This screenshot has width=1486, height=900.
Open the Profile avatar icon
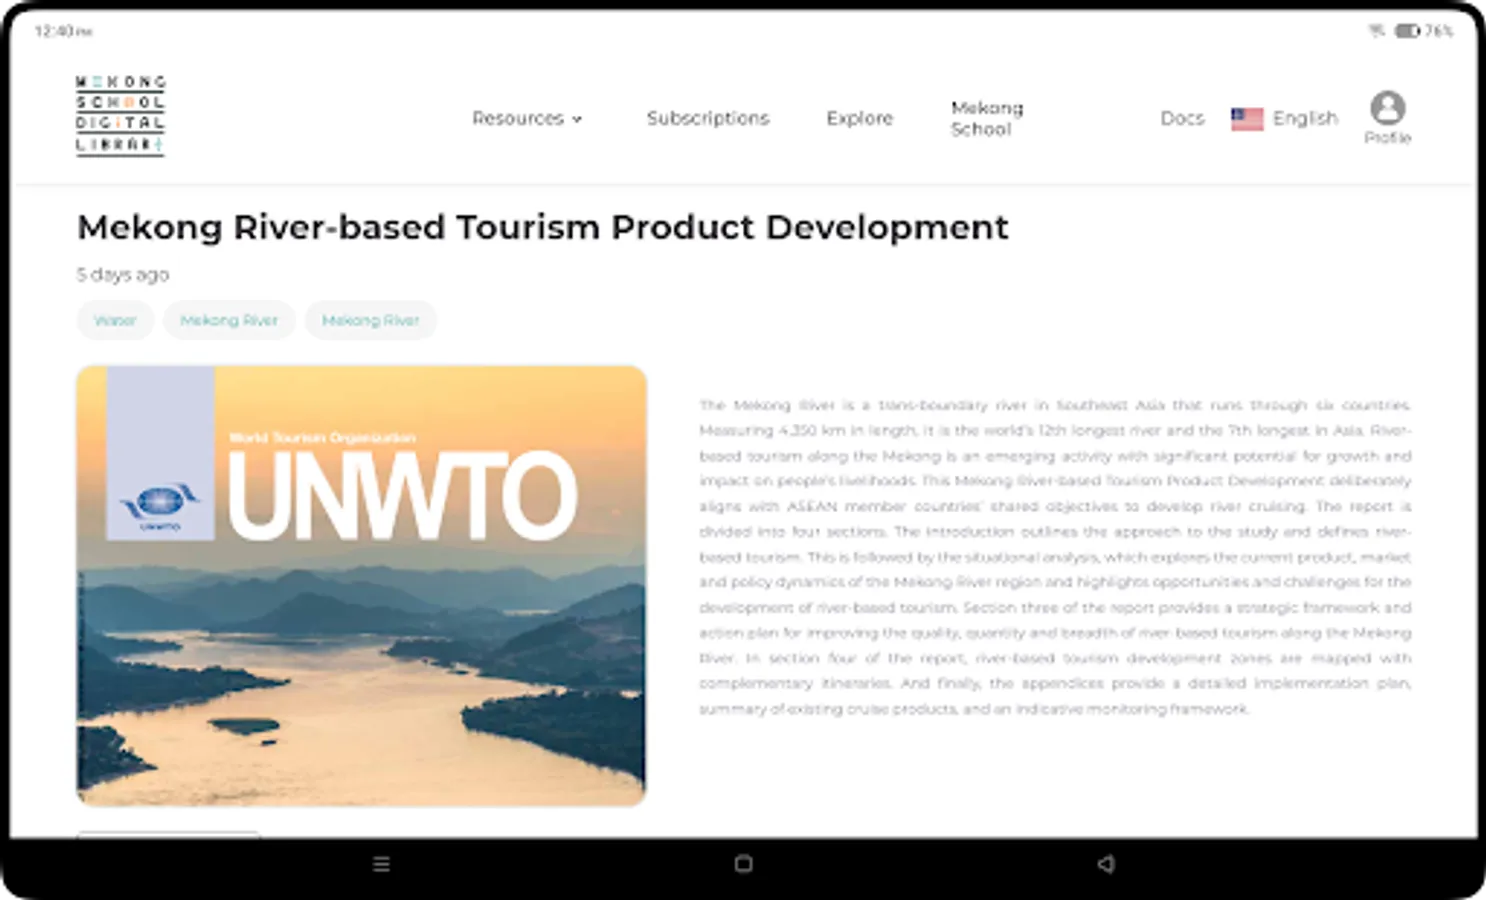point(1387,107)
